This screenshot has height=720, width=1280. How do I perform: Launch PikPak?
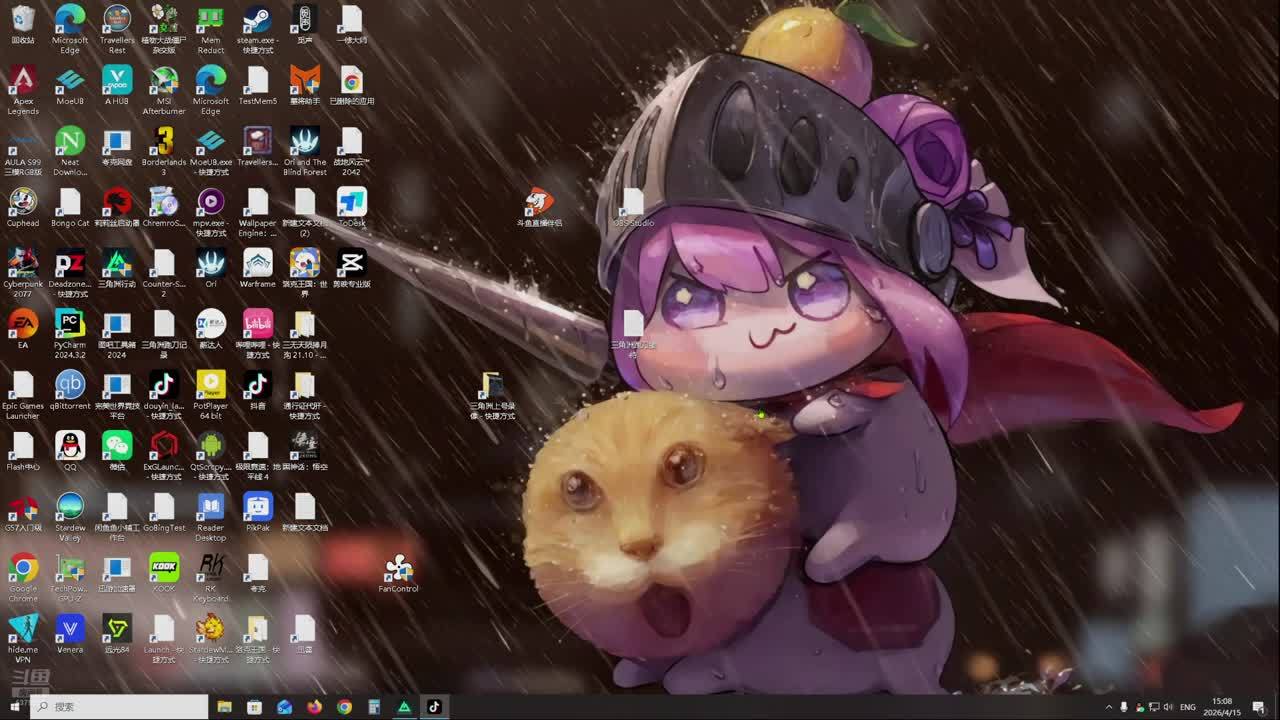[257, 507]
